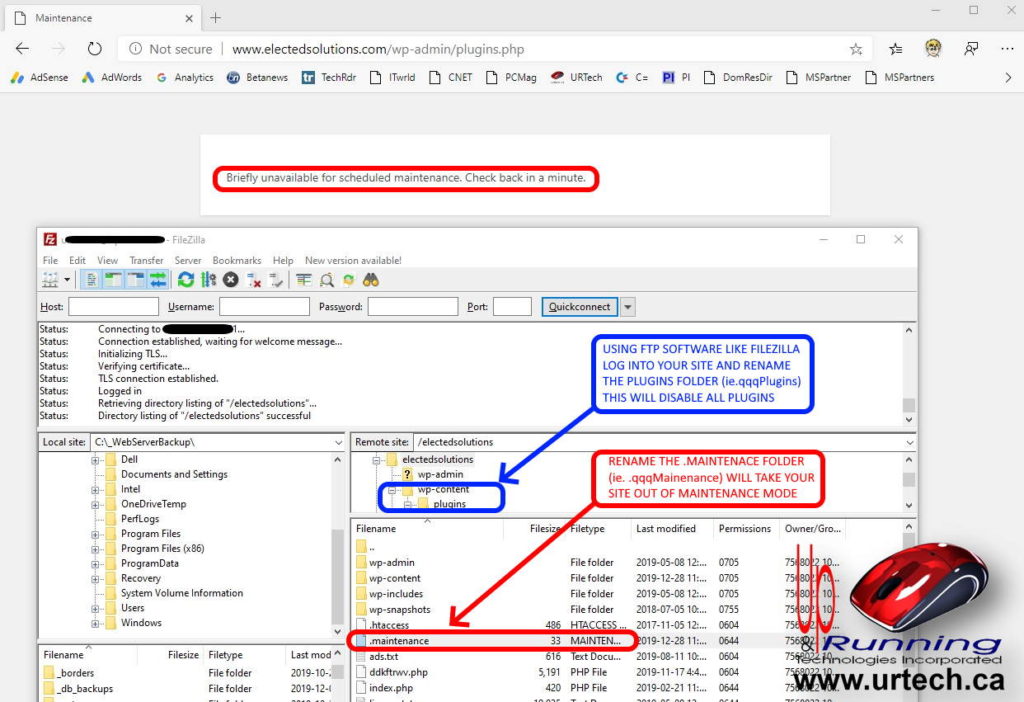Viewport: 1024px width, 702px height.
Task: Click the browser page reload icon
Action: [94, 49]
